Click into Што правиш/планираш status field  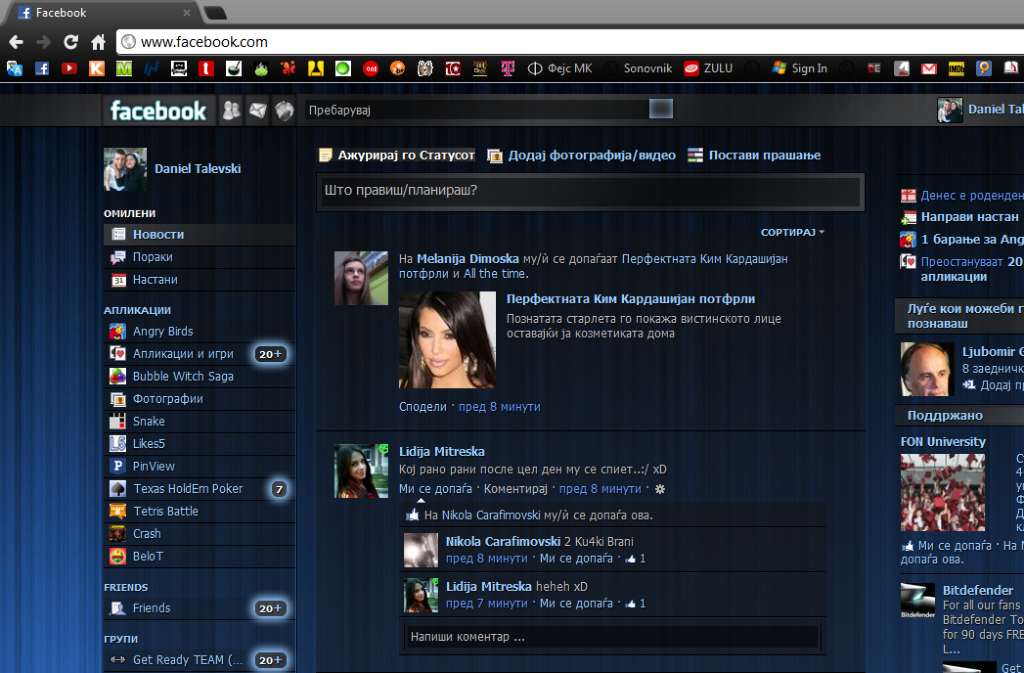tap(590, 191)
